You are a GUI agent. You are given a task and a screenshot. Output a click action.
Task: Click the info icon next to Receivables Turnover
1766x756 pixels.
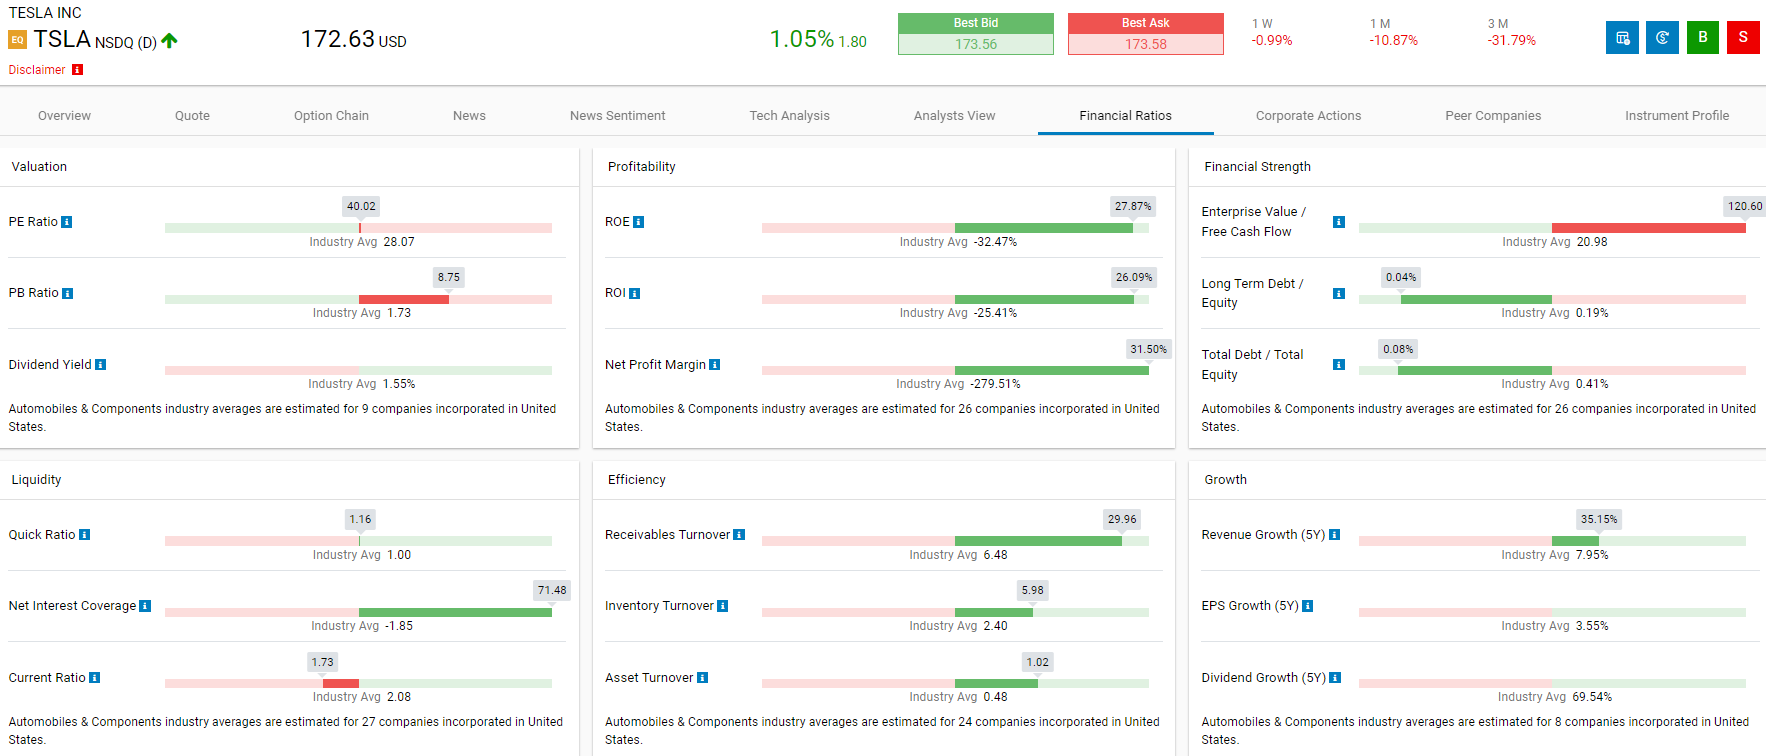(x=739, y=535)
